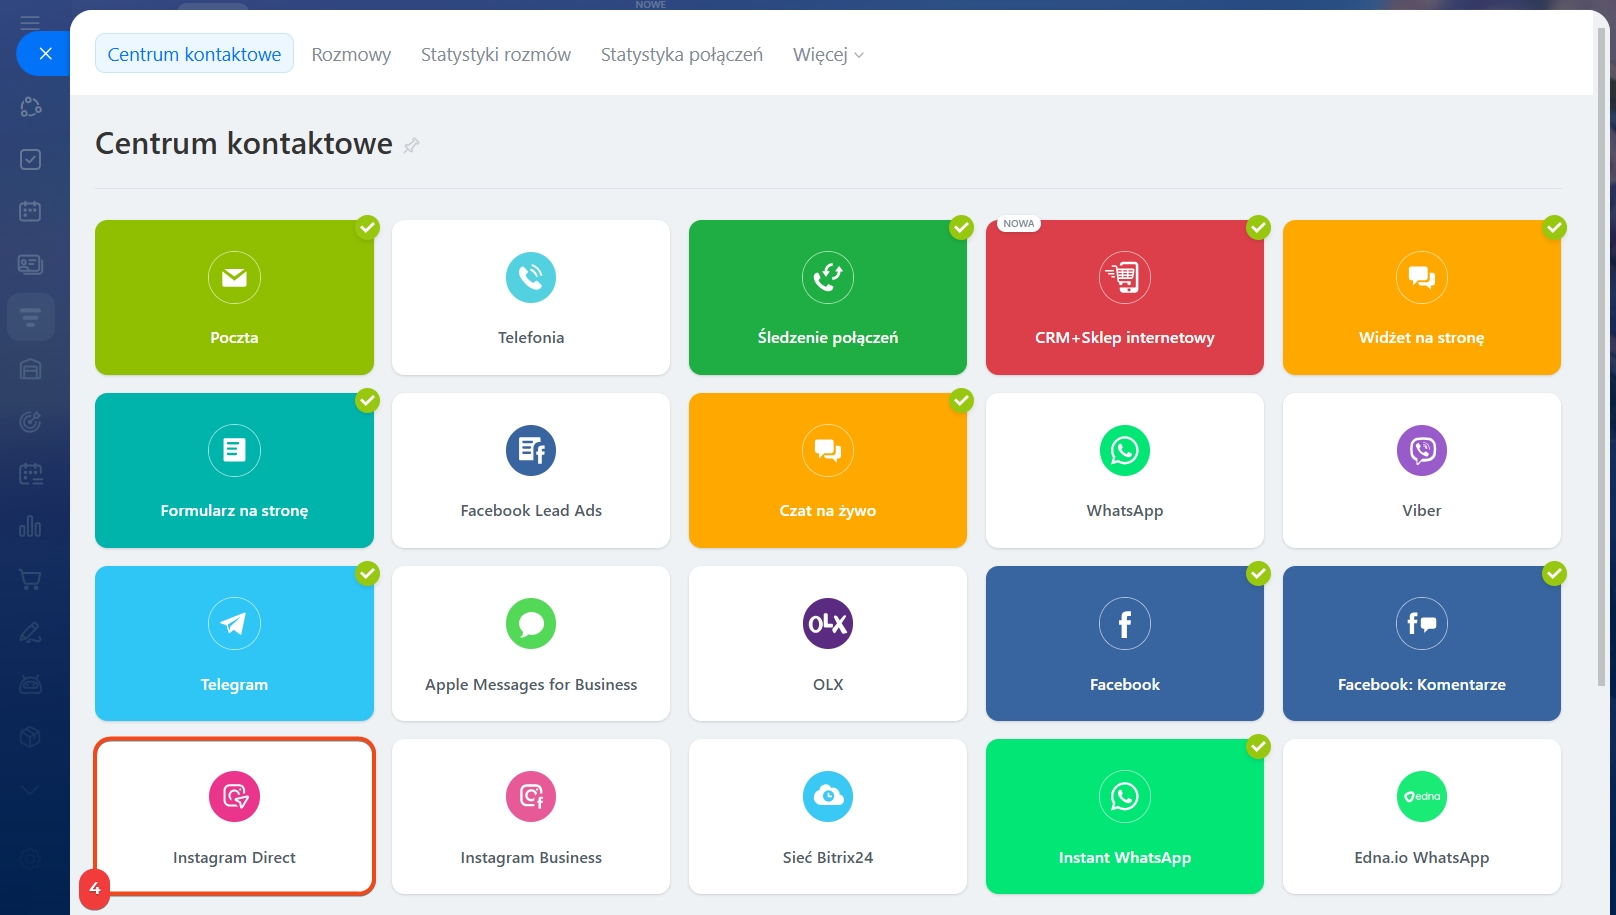
Task: Click the Instant WhatsApp icon
Action: tap(1125, 796)
